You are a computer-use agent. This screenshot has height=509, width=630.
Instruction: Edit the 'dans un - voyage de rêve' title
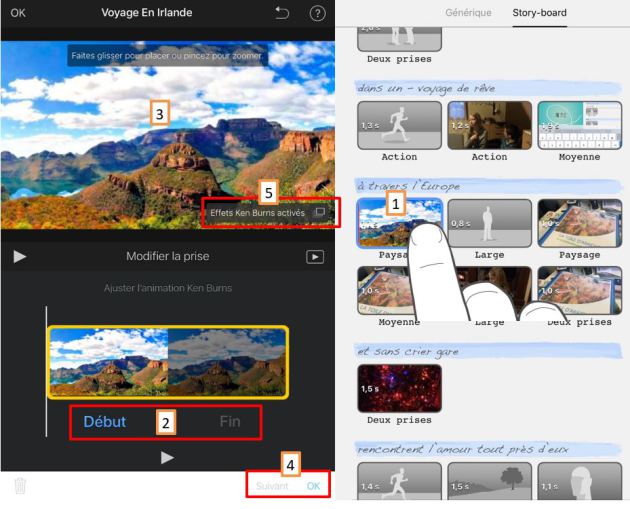click(488, 88)
